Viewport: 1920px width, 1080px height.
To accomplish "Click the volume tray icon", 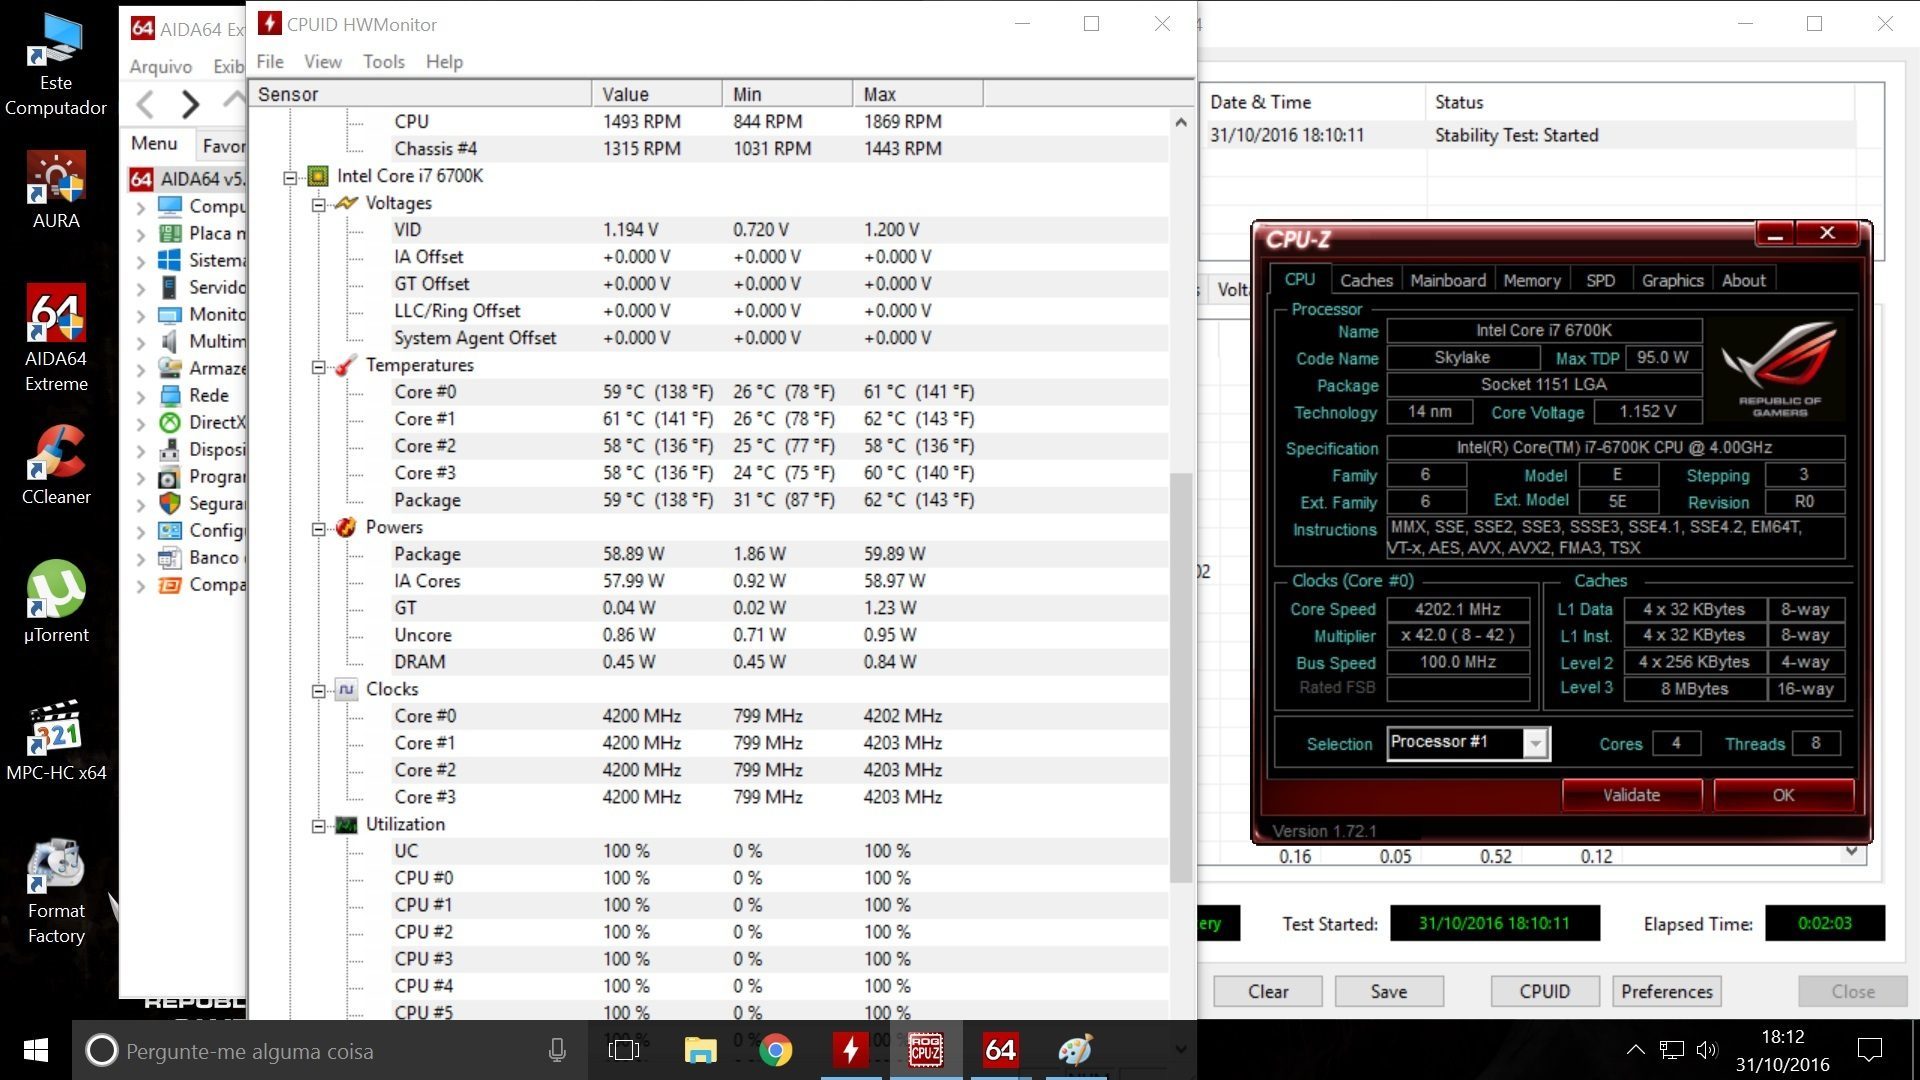I will click(1707, 1050).
